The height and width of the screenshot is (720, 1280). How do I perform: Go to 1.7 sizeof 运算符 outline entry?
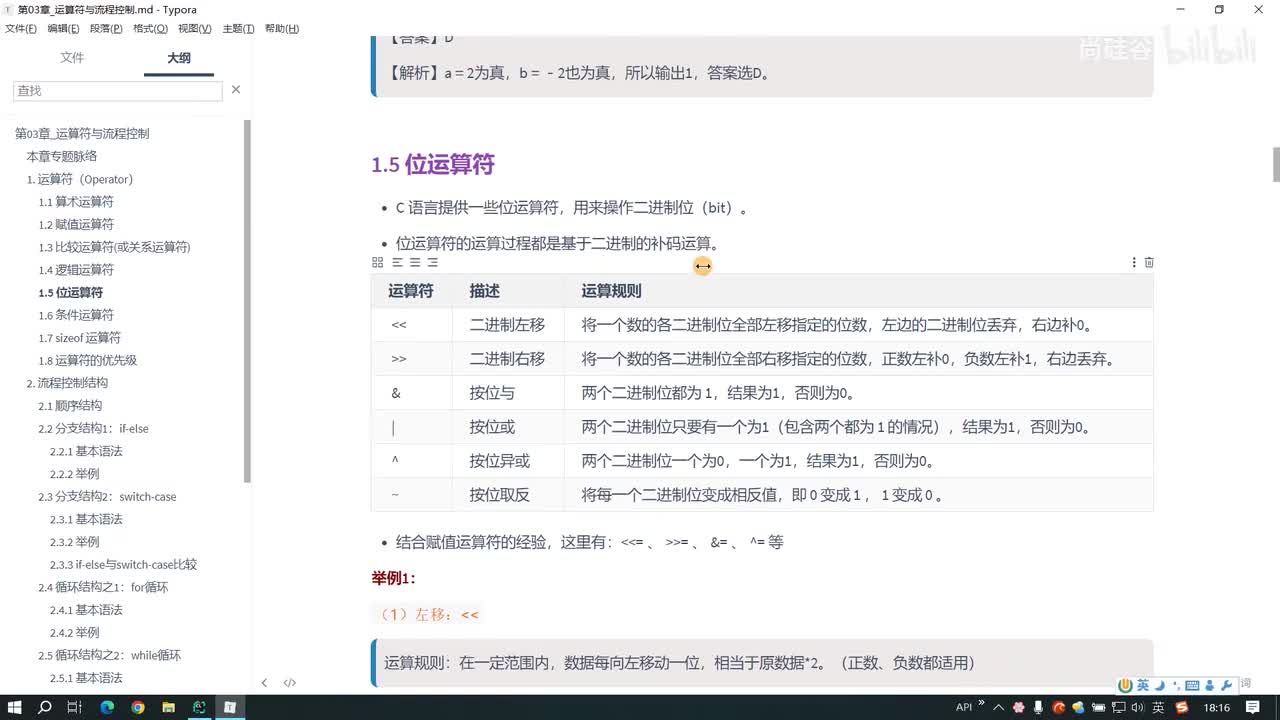coord(80,338)
